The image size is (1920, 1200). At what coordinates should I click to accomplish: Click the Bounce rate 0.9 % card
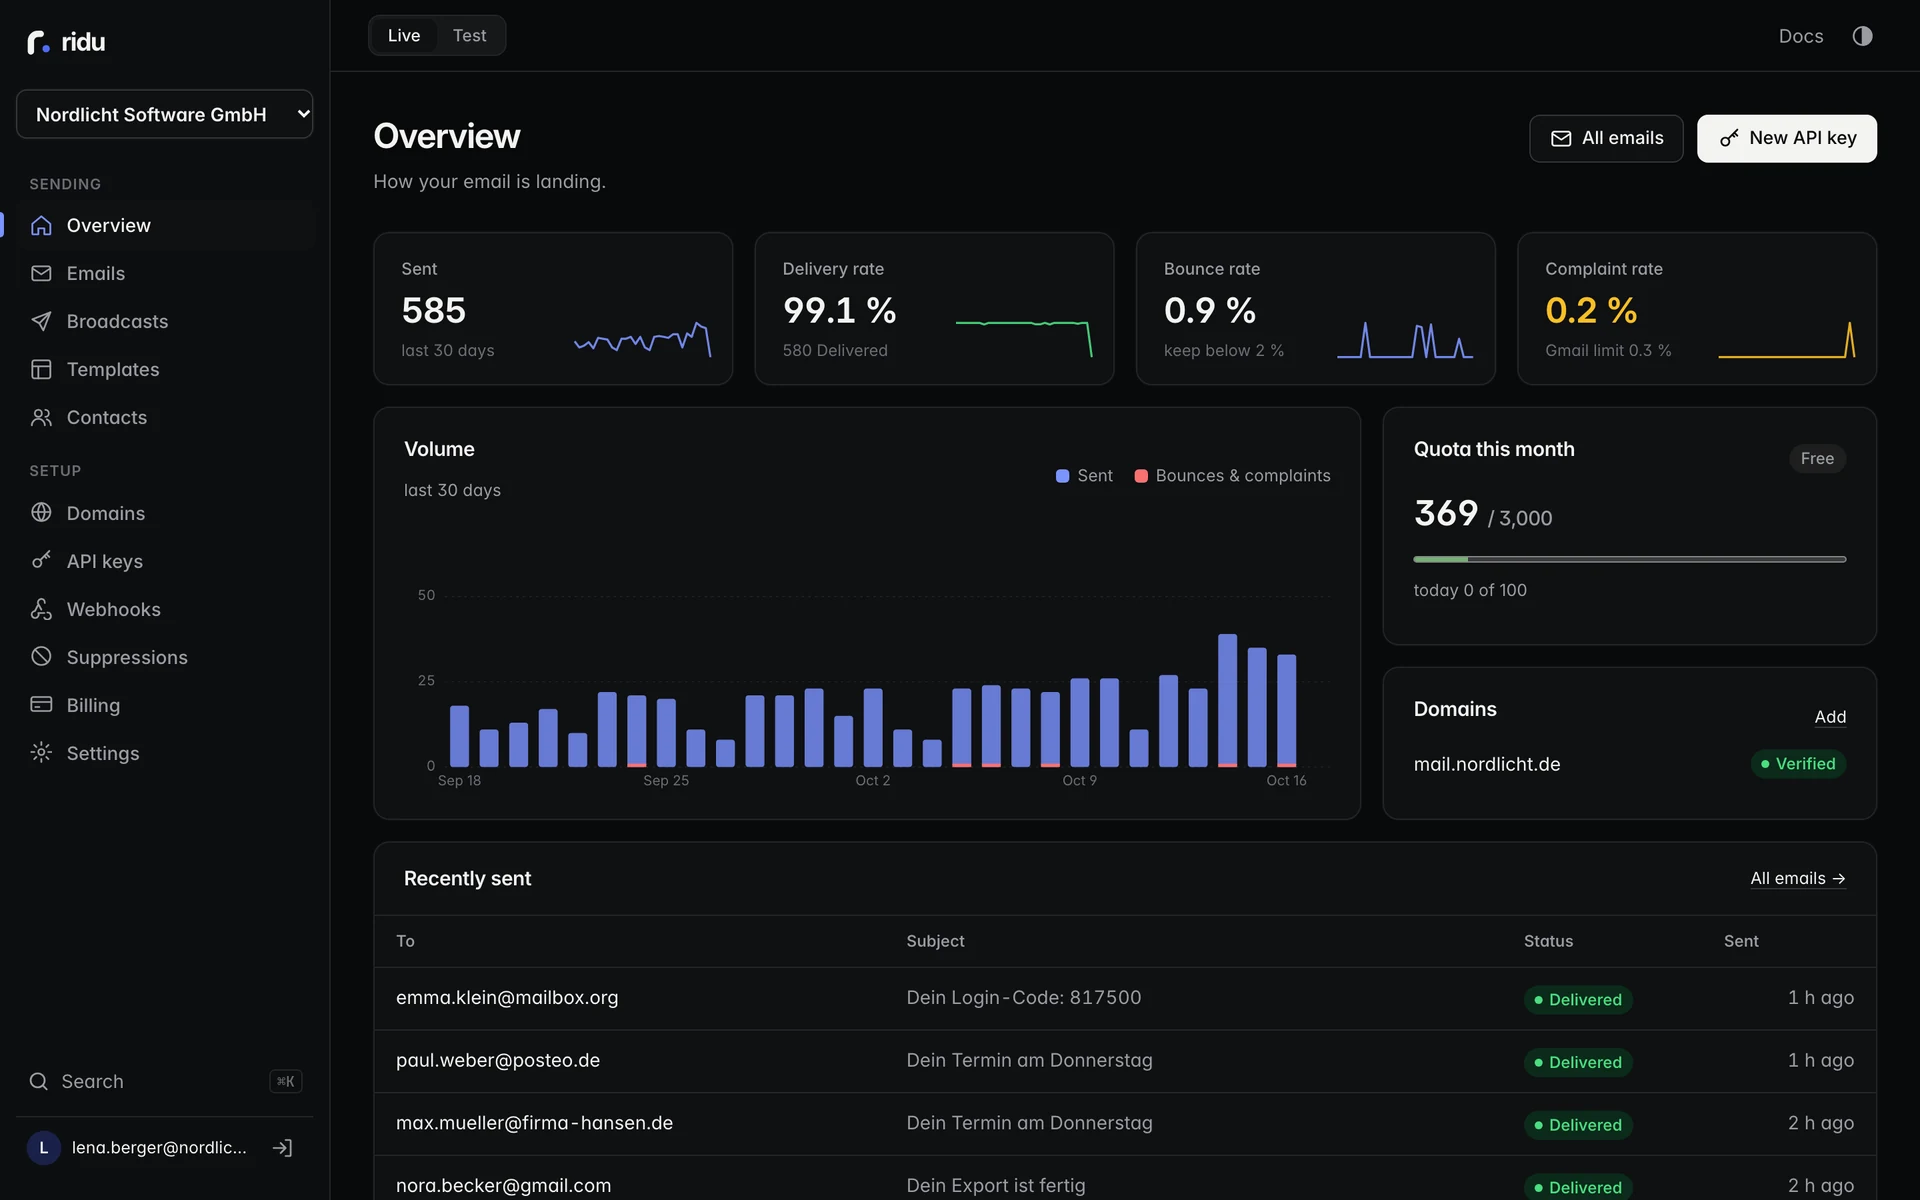1315,309
